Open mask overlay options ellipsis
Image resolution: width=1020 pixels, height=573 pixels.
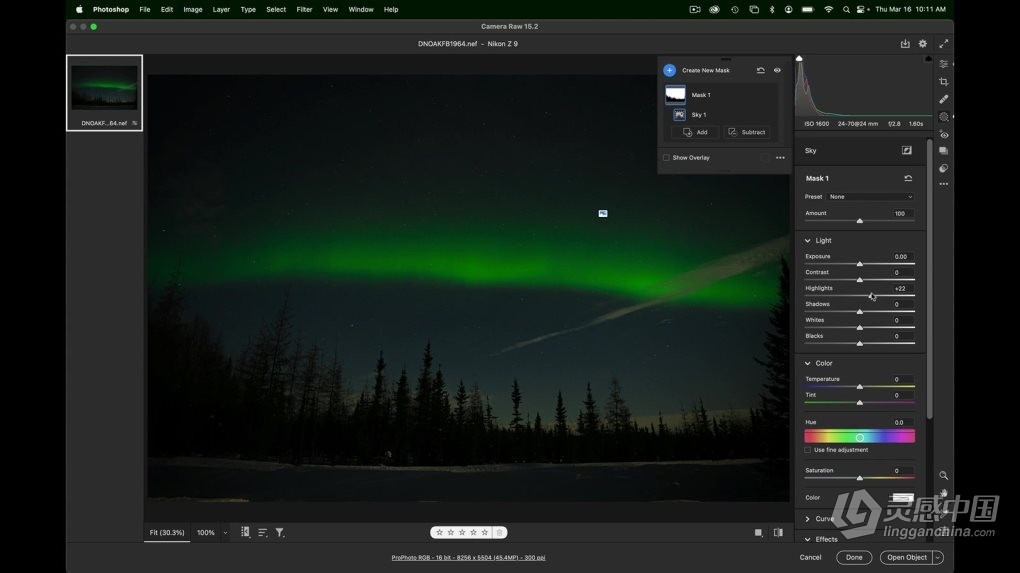click(780, 157)
